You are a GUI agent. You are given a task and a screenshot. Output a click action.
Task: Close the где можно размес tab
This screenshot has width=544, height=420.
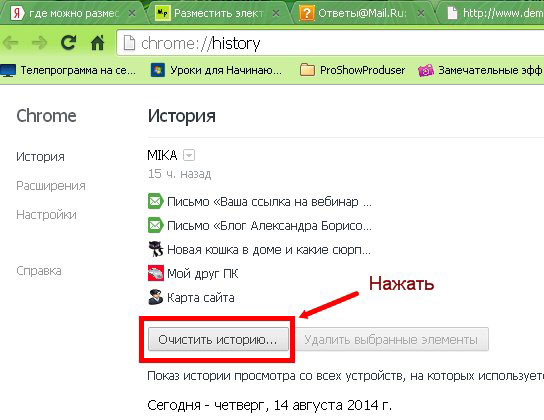(132, 13)
